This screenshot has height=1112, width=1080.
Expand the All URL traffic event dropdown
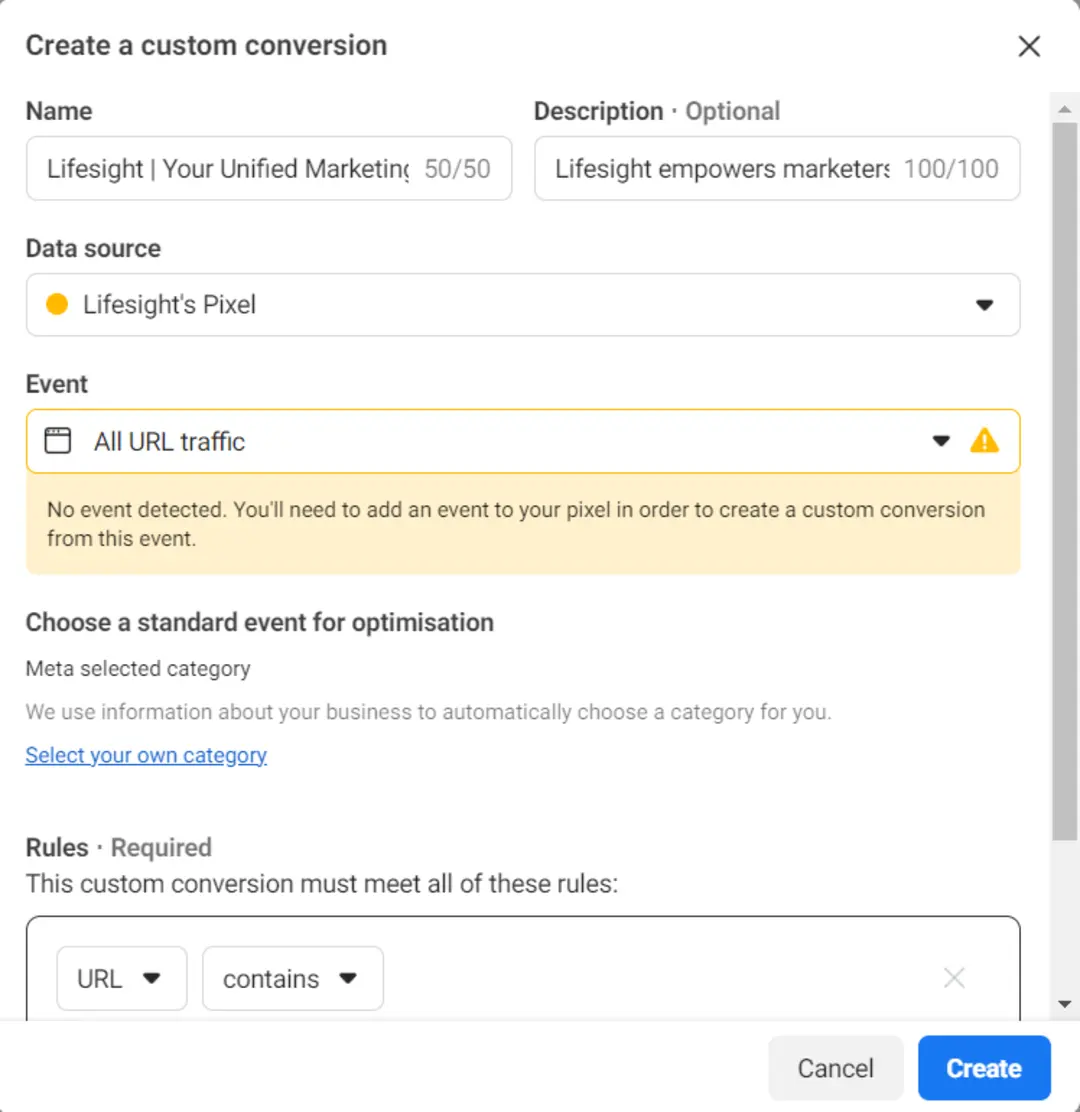(940, 441)
